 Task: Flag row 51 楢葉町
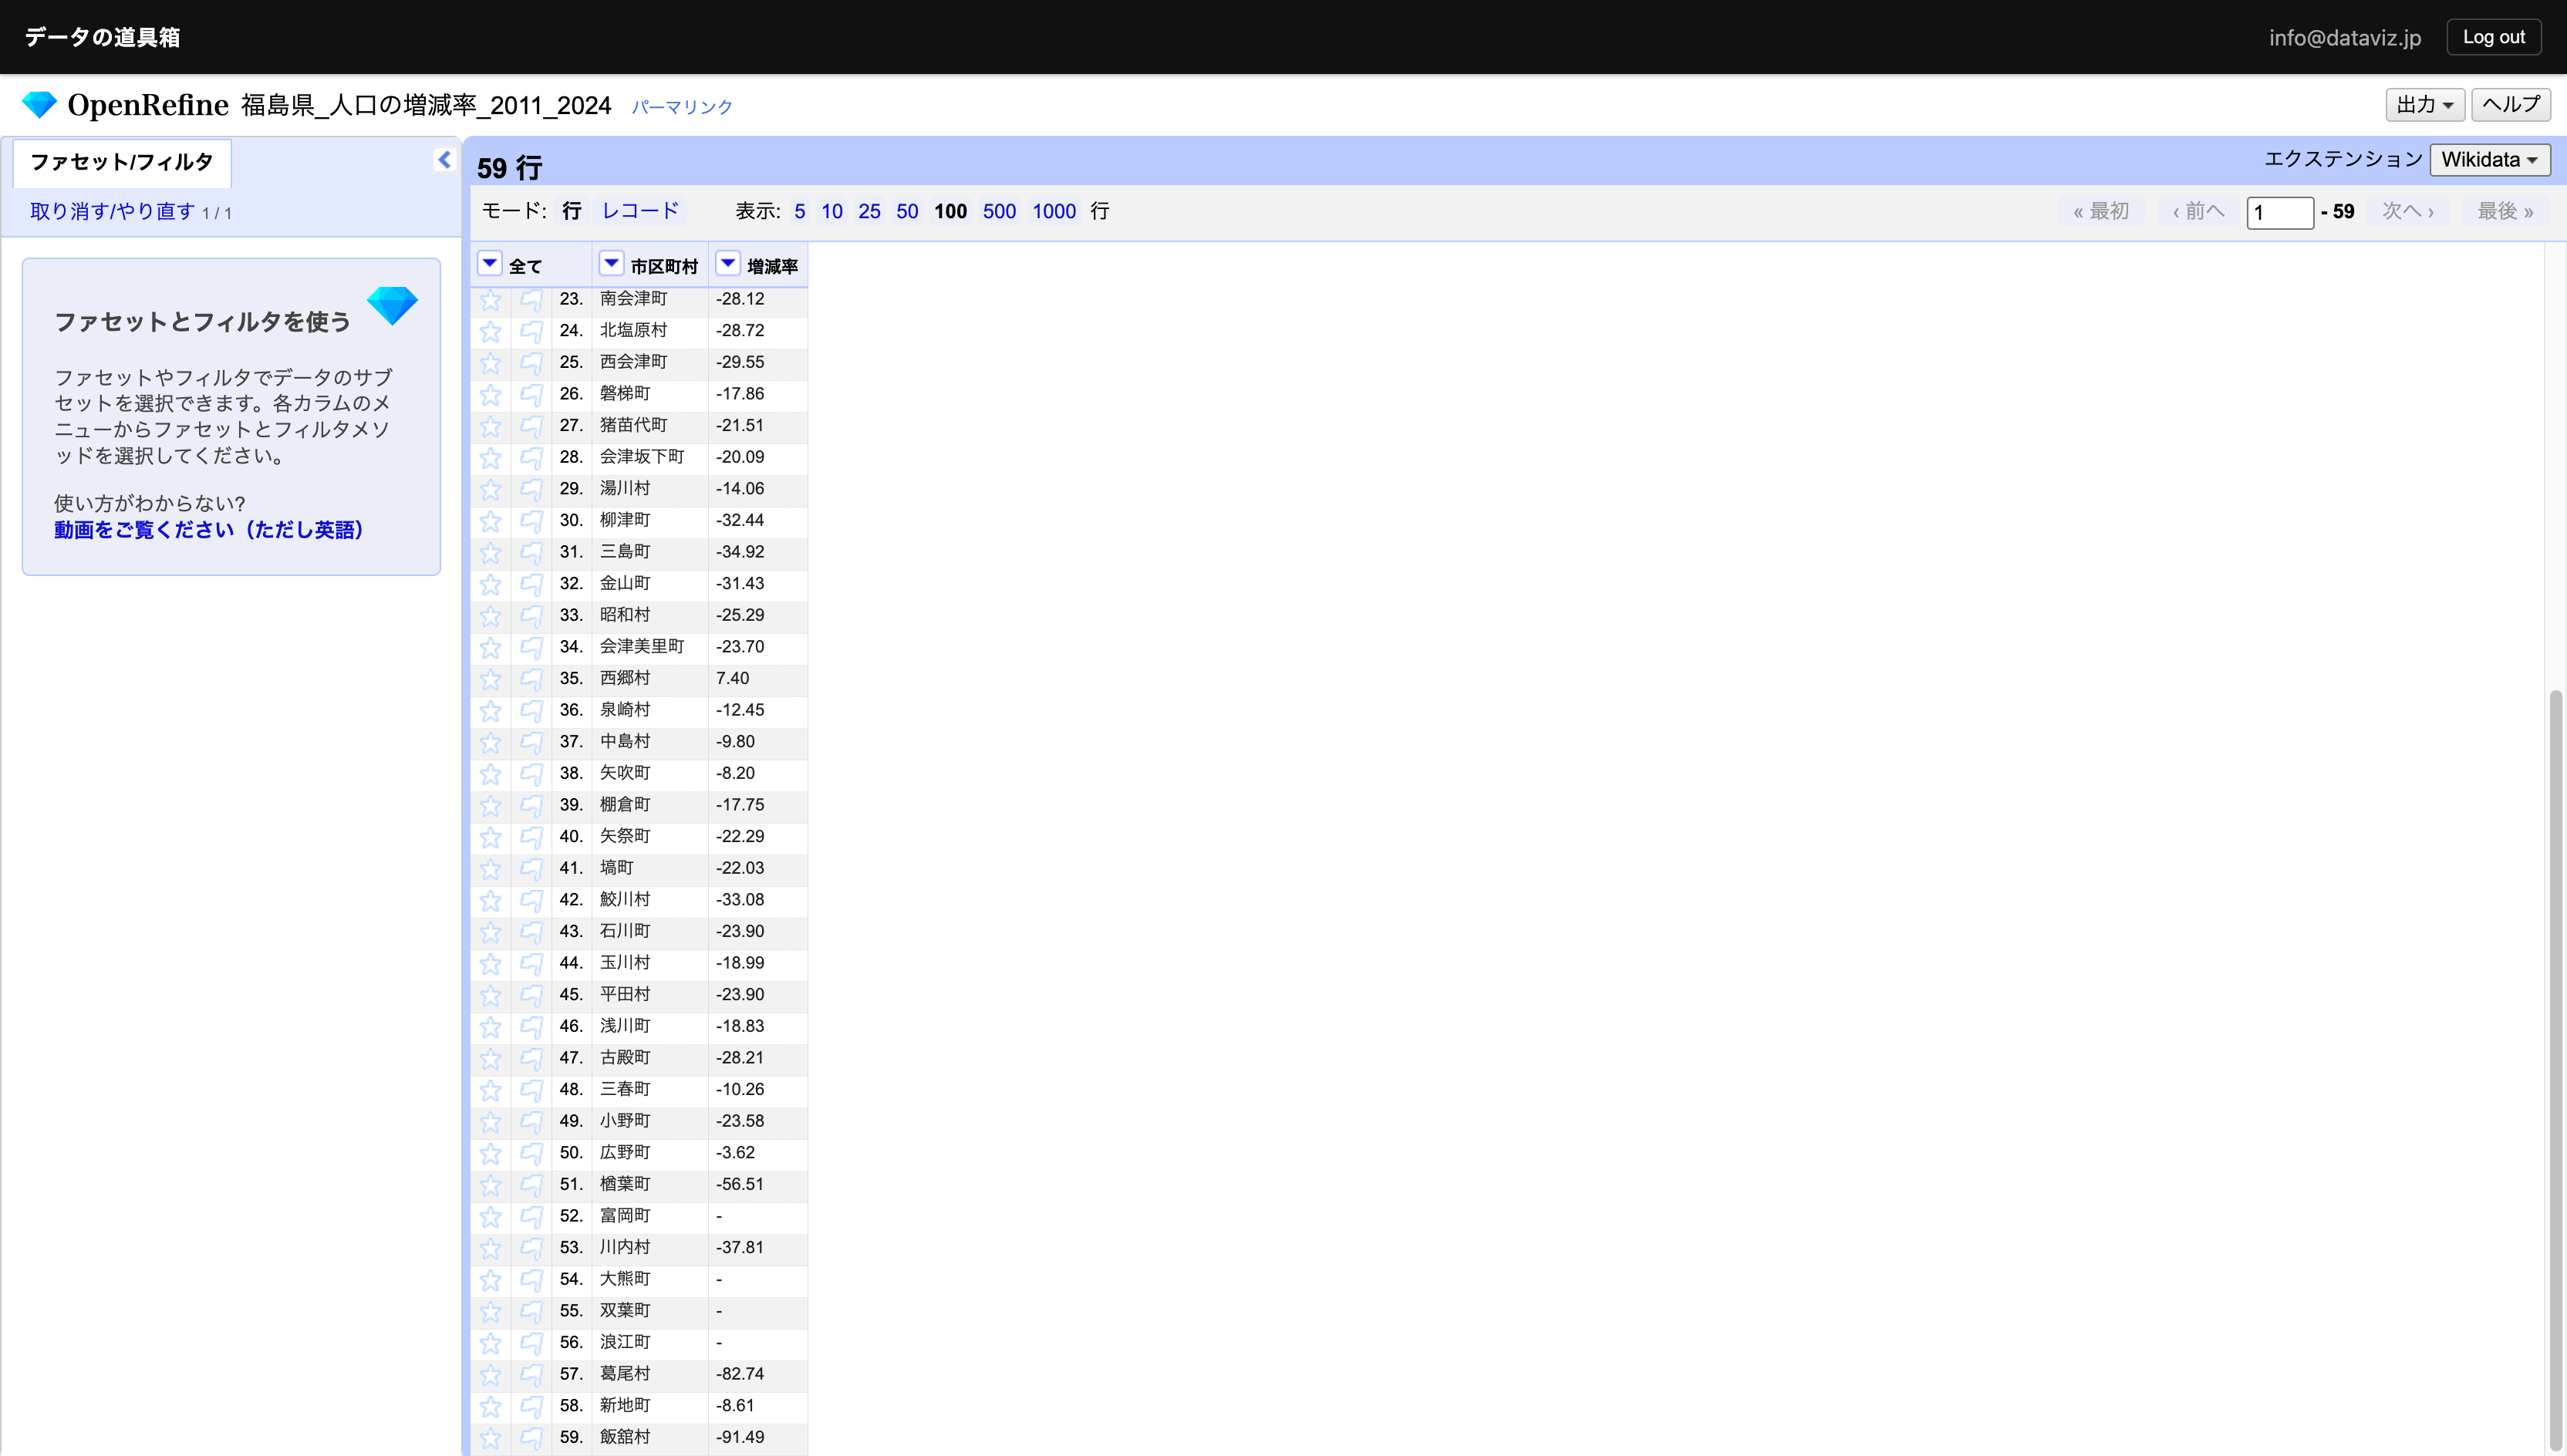click(x=531, y=1185)
